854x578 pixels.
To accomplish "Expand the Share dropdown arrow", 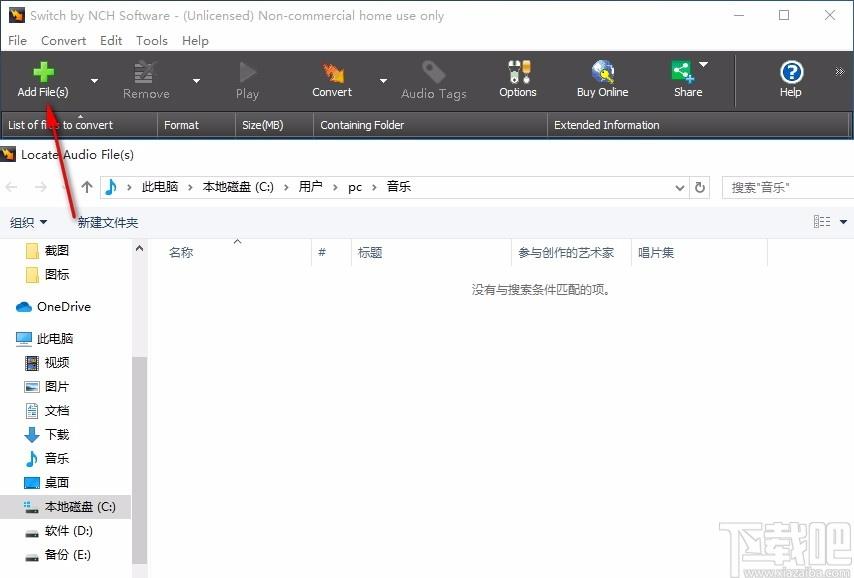I will (x=703, y=64).
